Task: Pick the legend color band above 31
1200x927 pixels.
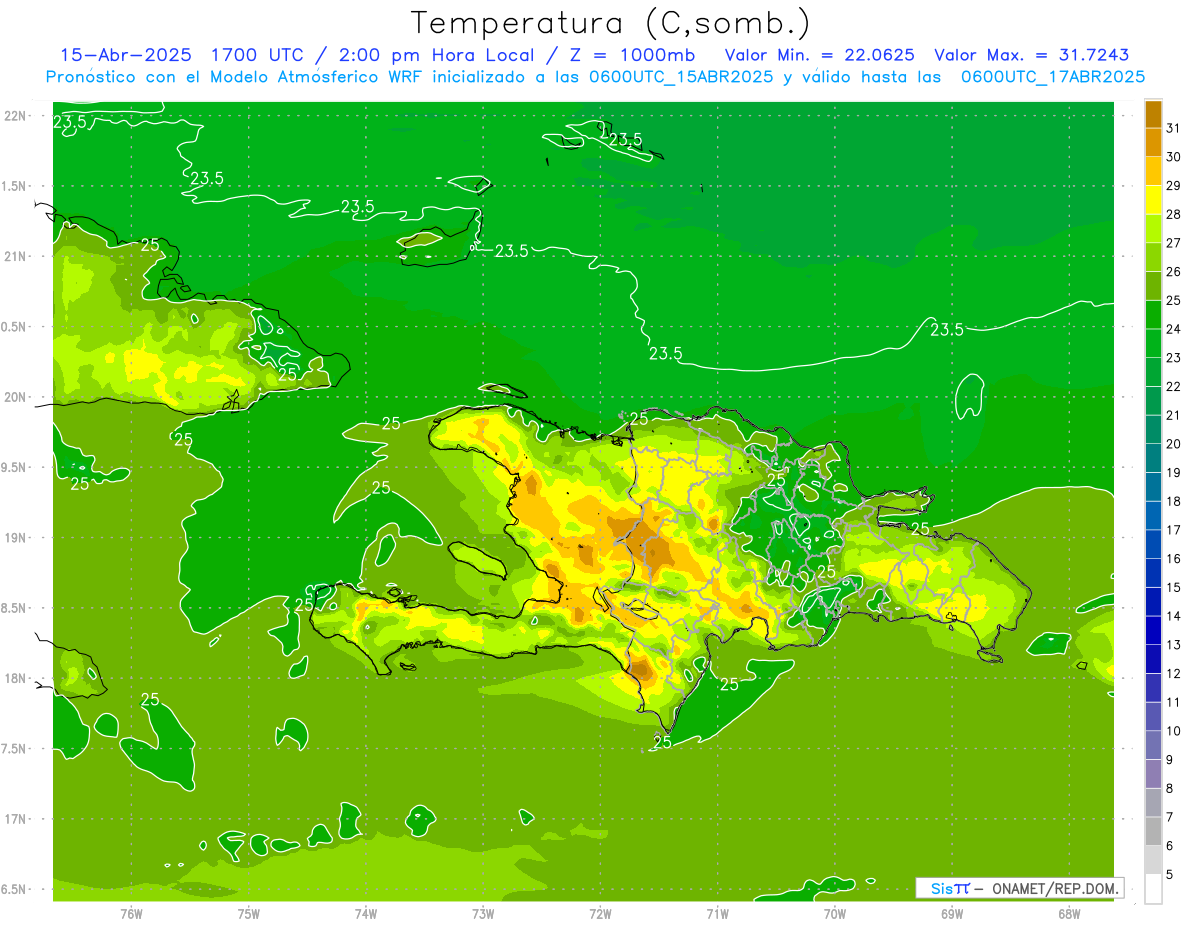Action: (x=1153, y=114)
